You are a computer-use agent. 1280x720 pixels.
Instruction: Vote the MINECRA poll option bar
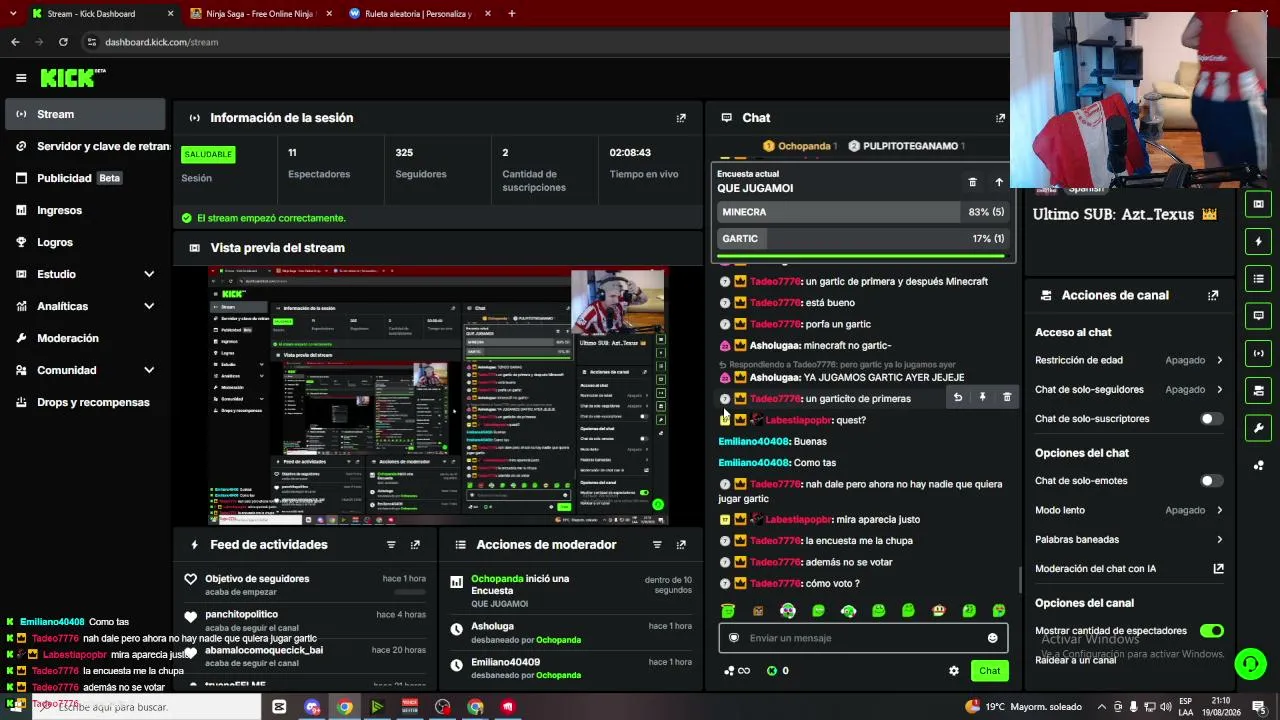pyautogui.click(x=863, y=212)
